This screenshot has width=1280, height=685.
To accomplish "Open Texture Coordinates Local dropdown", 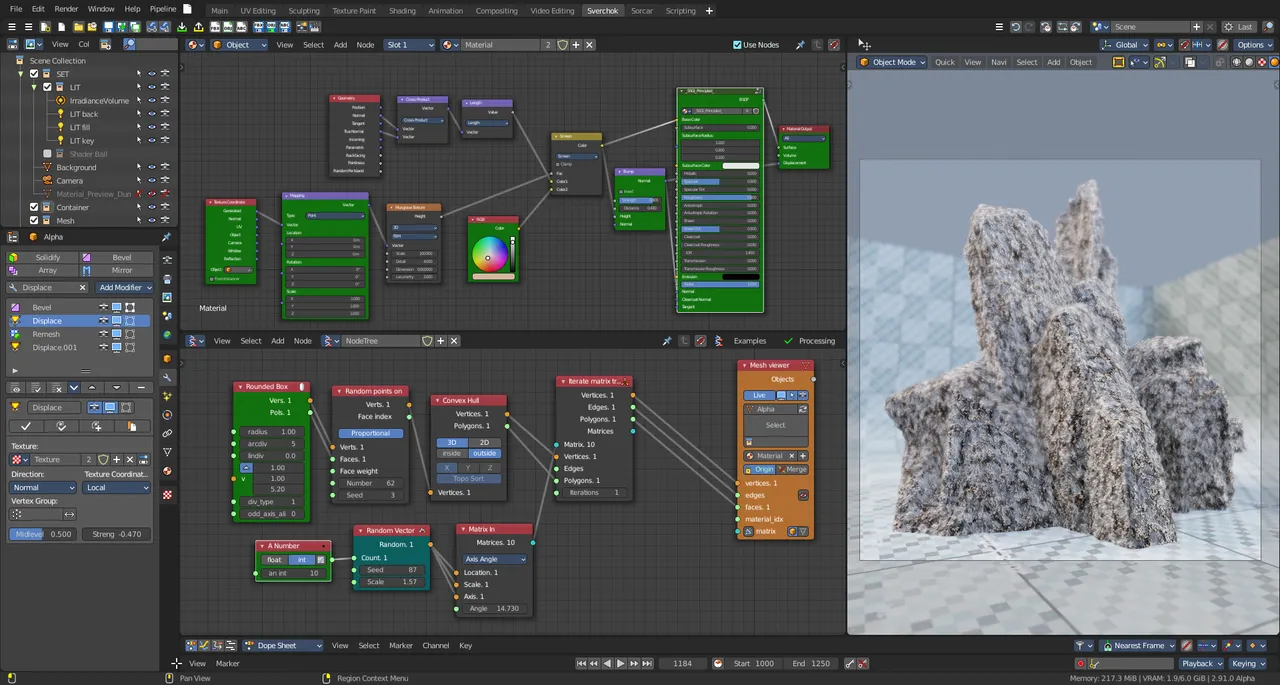I will coord(117,487).
